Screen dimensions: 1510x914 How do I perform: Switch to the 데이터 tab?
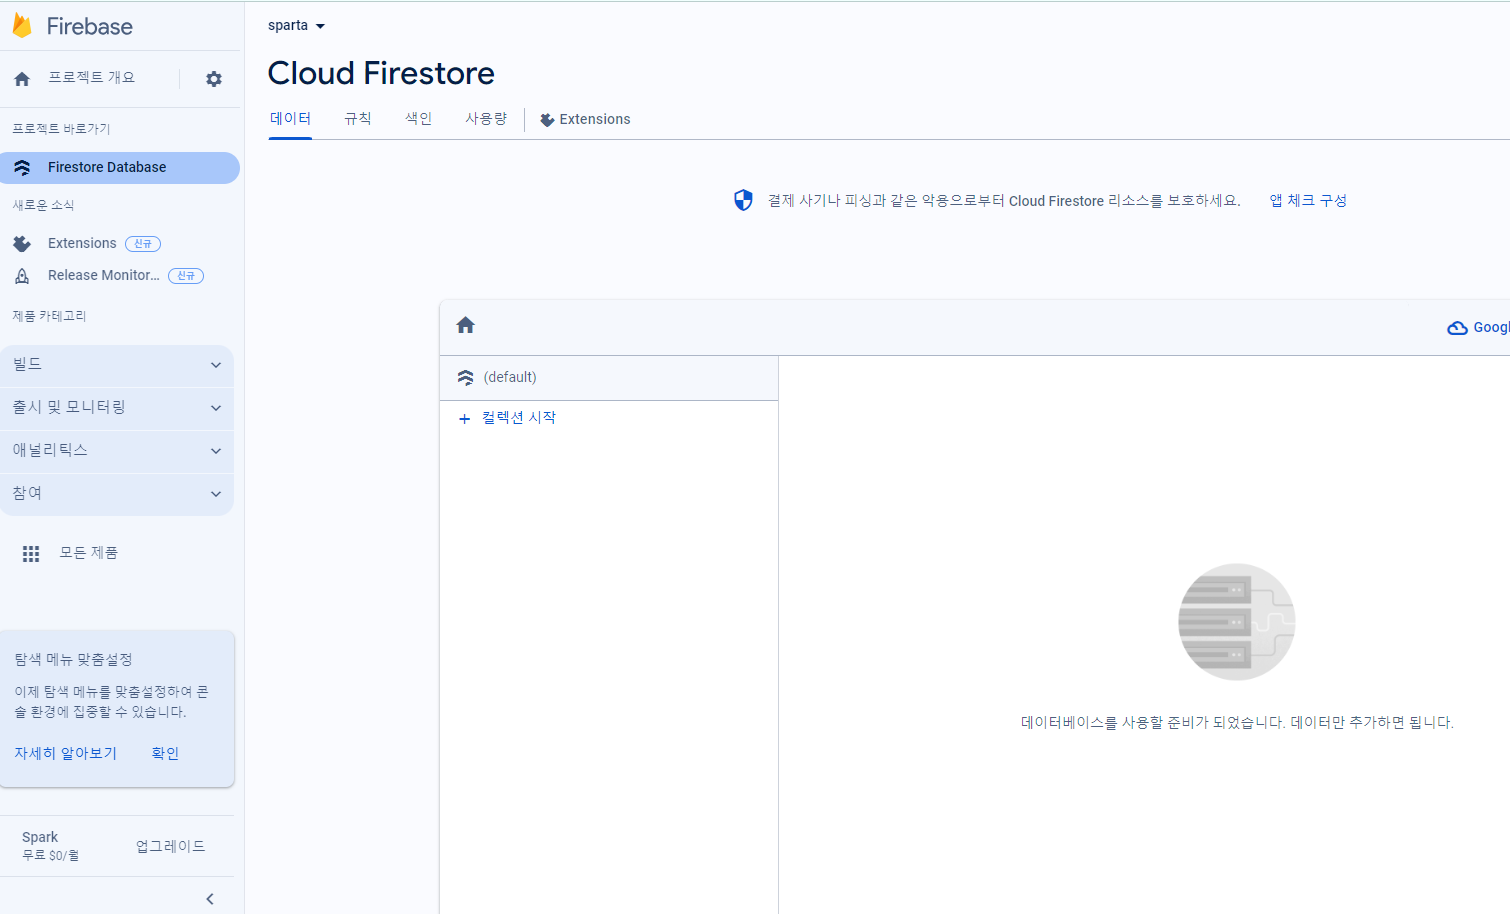click(x=290, y=119)
